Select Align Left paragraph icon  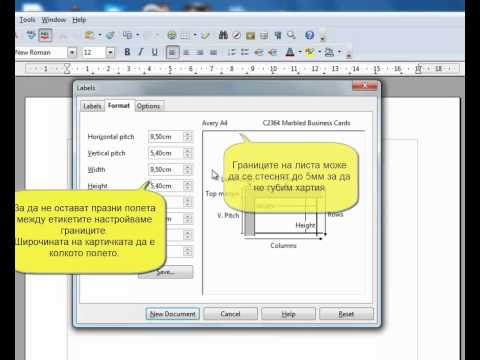[172, 52]
